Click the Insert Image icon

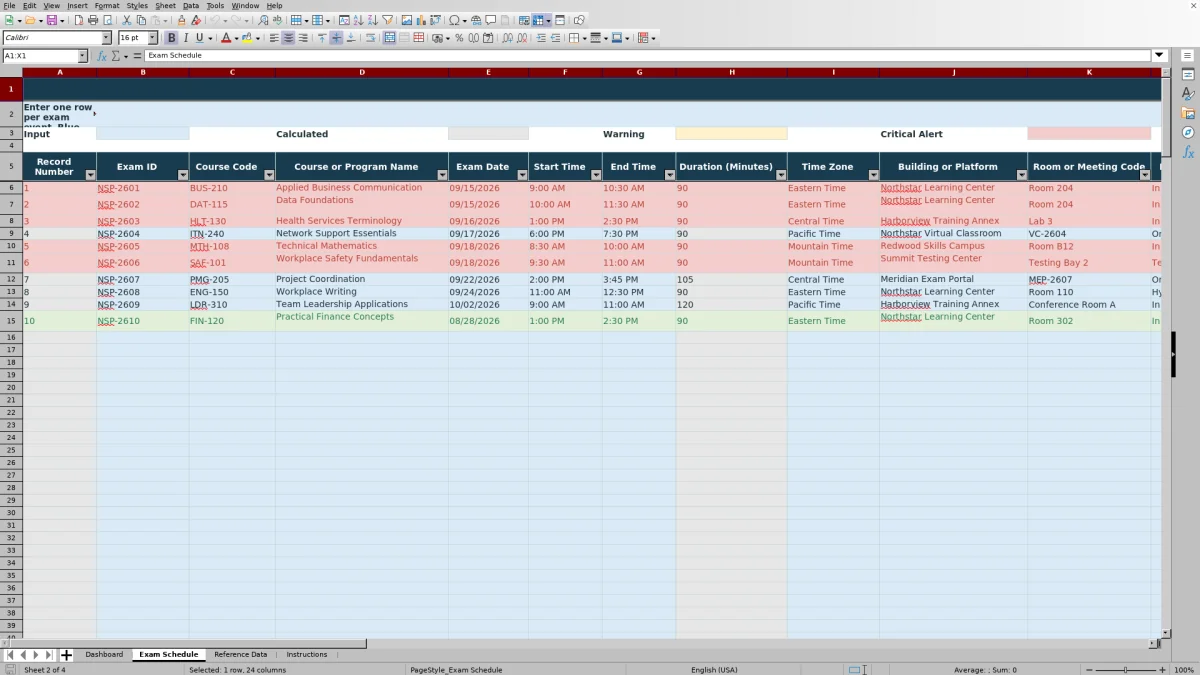[407, 20]
